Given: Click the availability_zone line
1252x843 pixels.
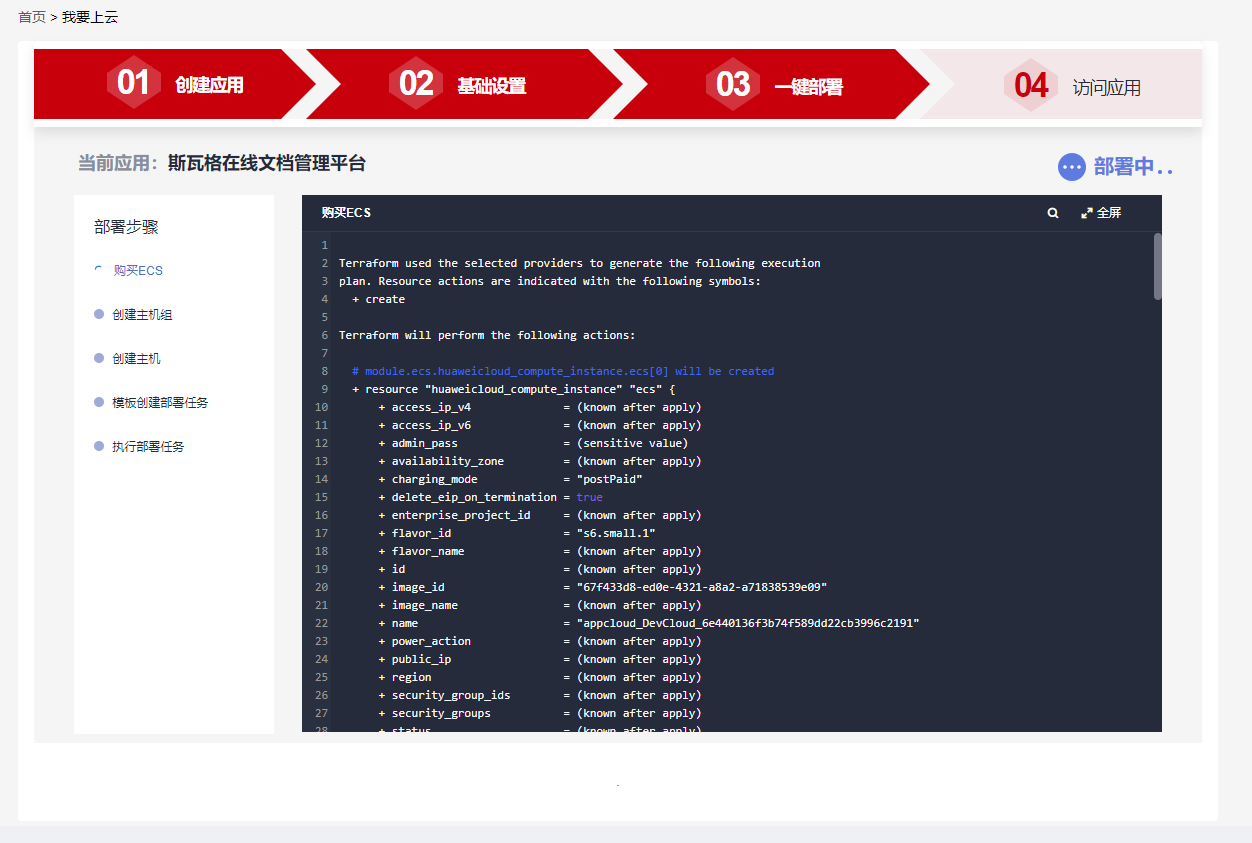Looking at the screenshot, I should click(540, 461).
